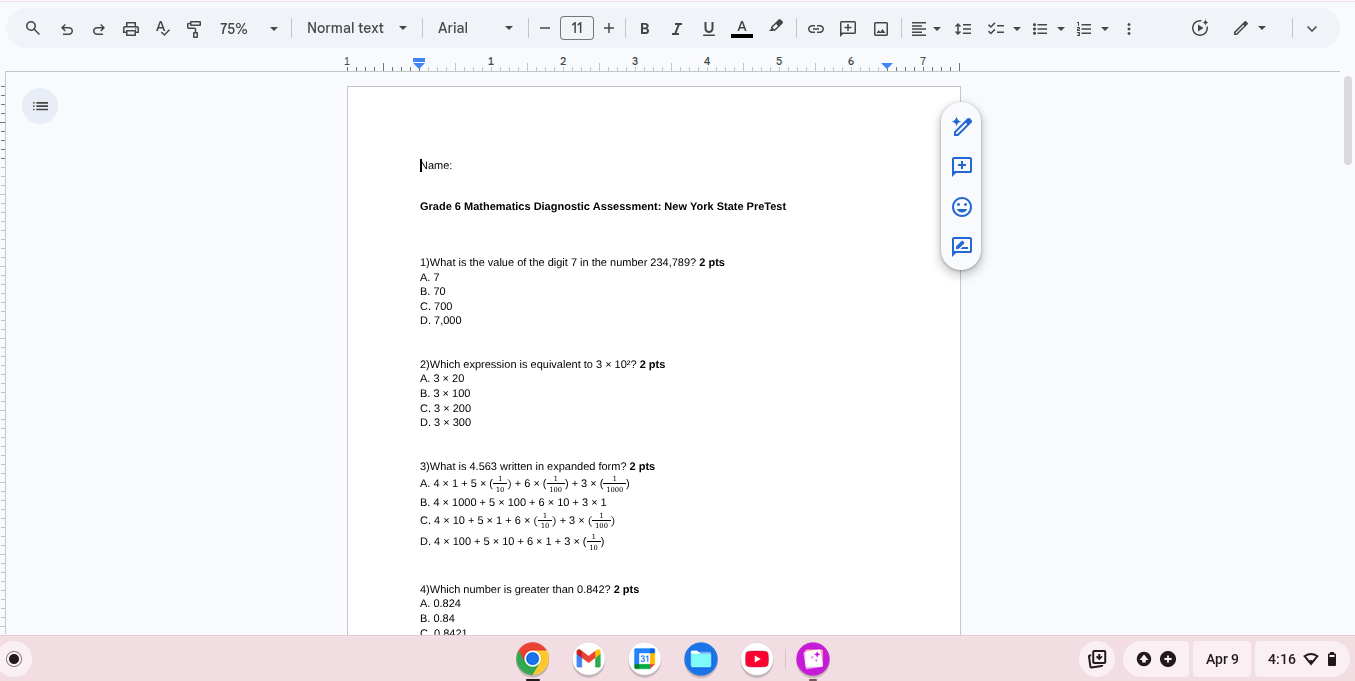Open the Arial font dropdown
Viewport: 1355px width, 681px height.
click(475, 28)
